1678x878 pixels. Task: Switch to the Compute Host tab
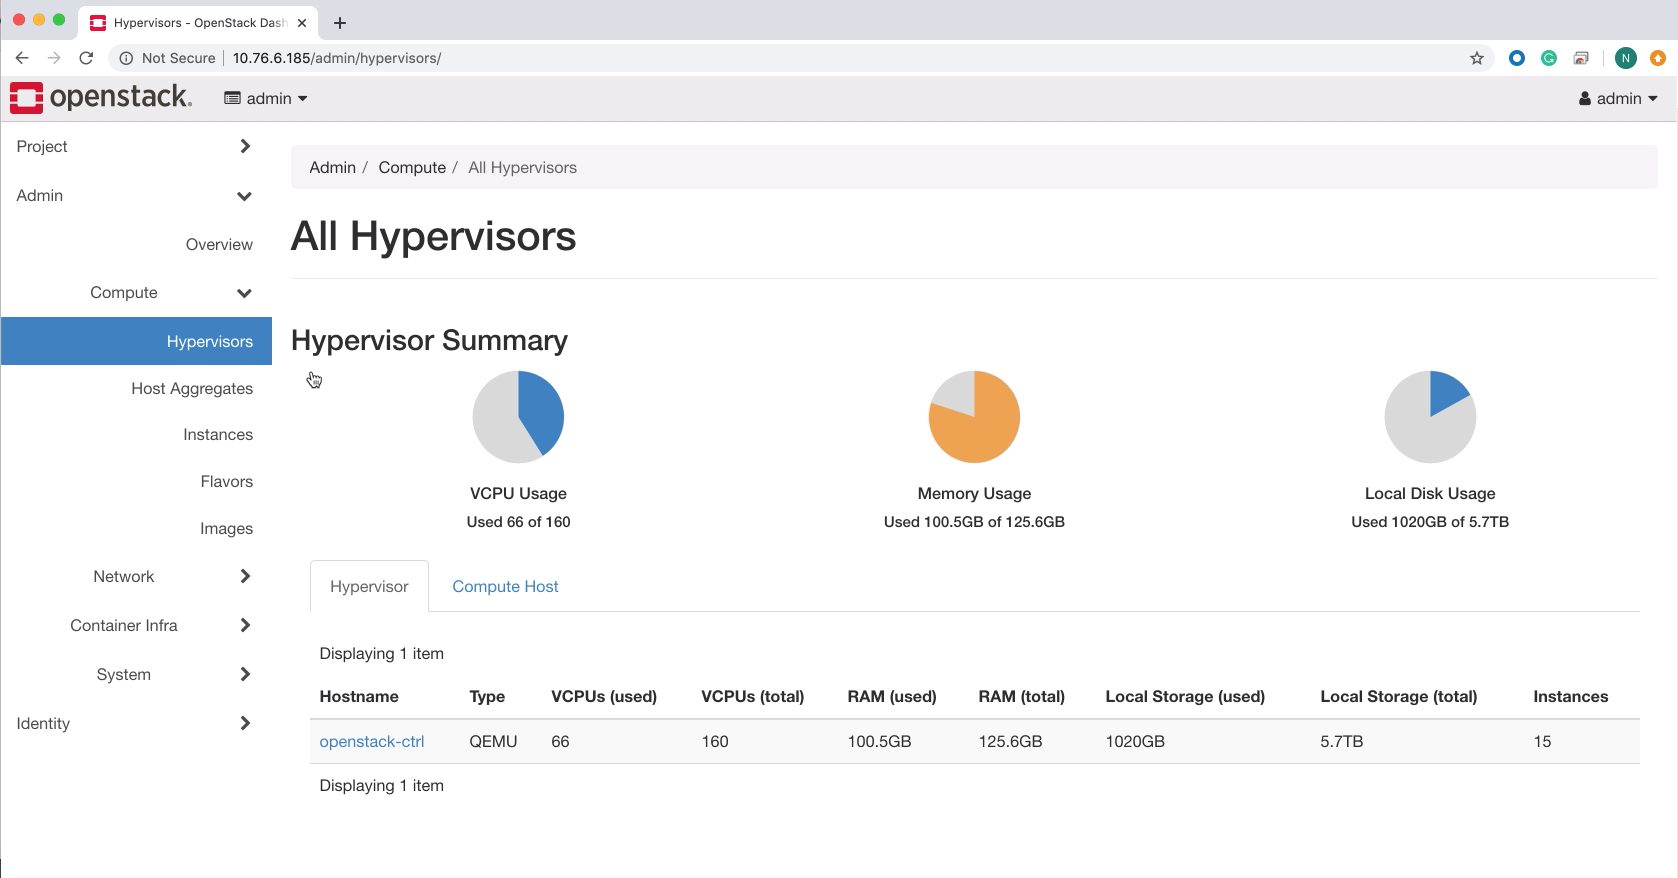coord(505,586)
